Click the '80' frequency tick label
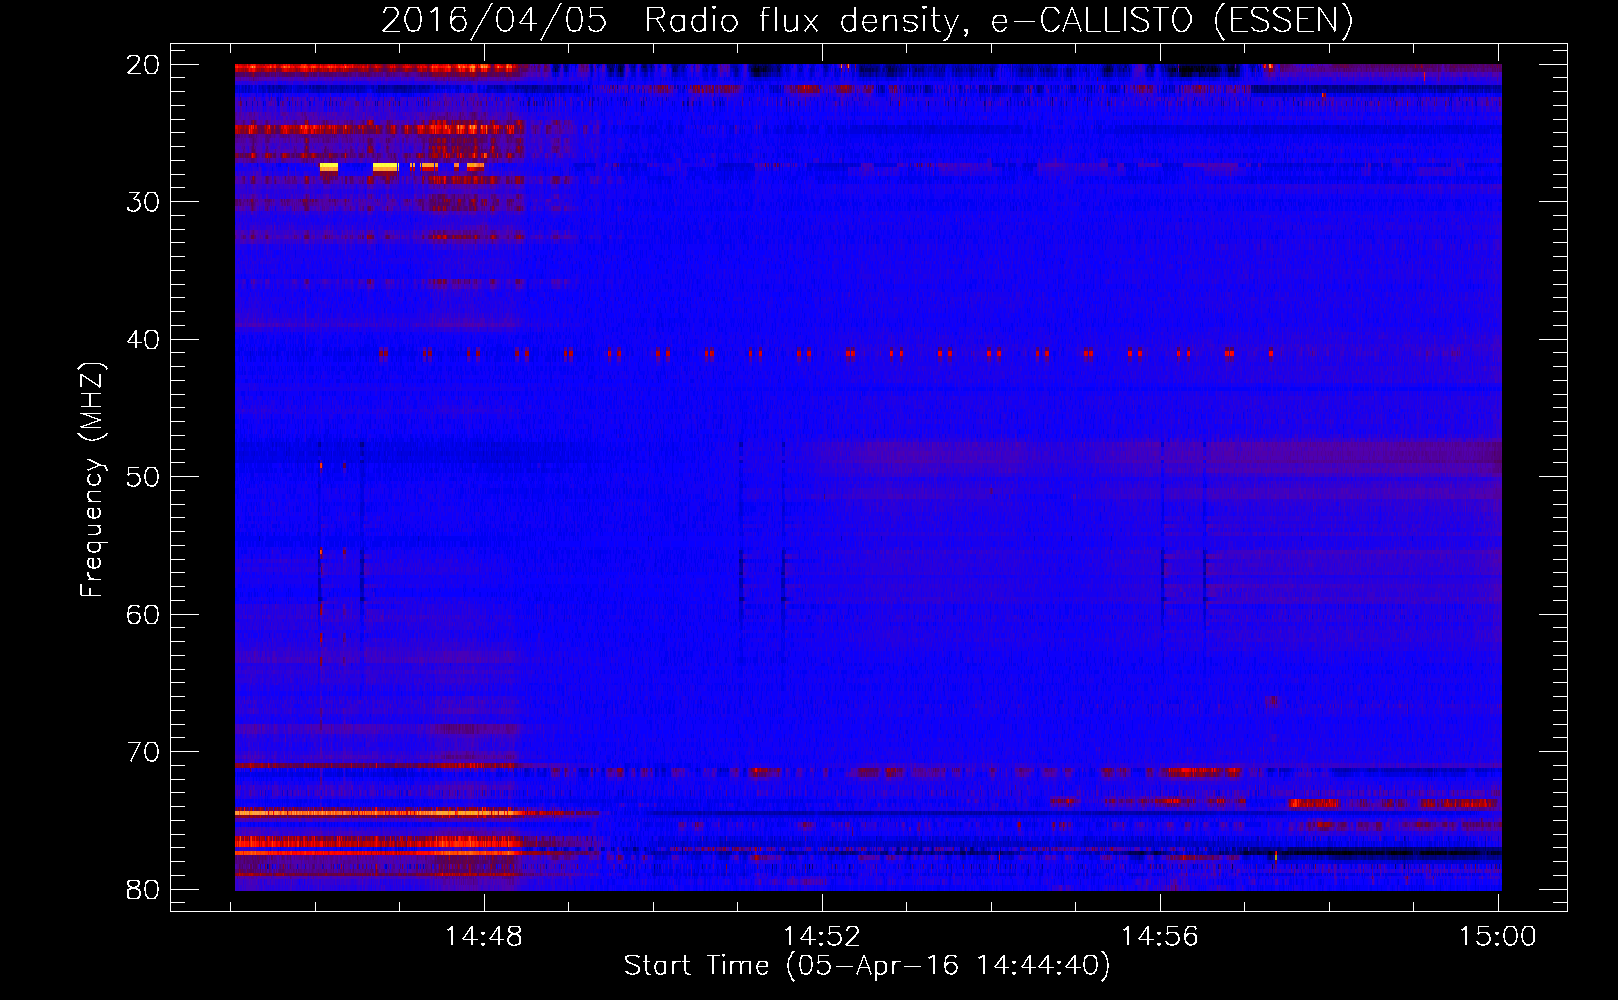1618x1000 pixels. (x=143, y=890)
